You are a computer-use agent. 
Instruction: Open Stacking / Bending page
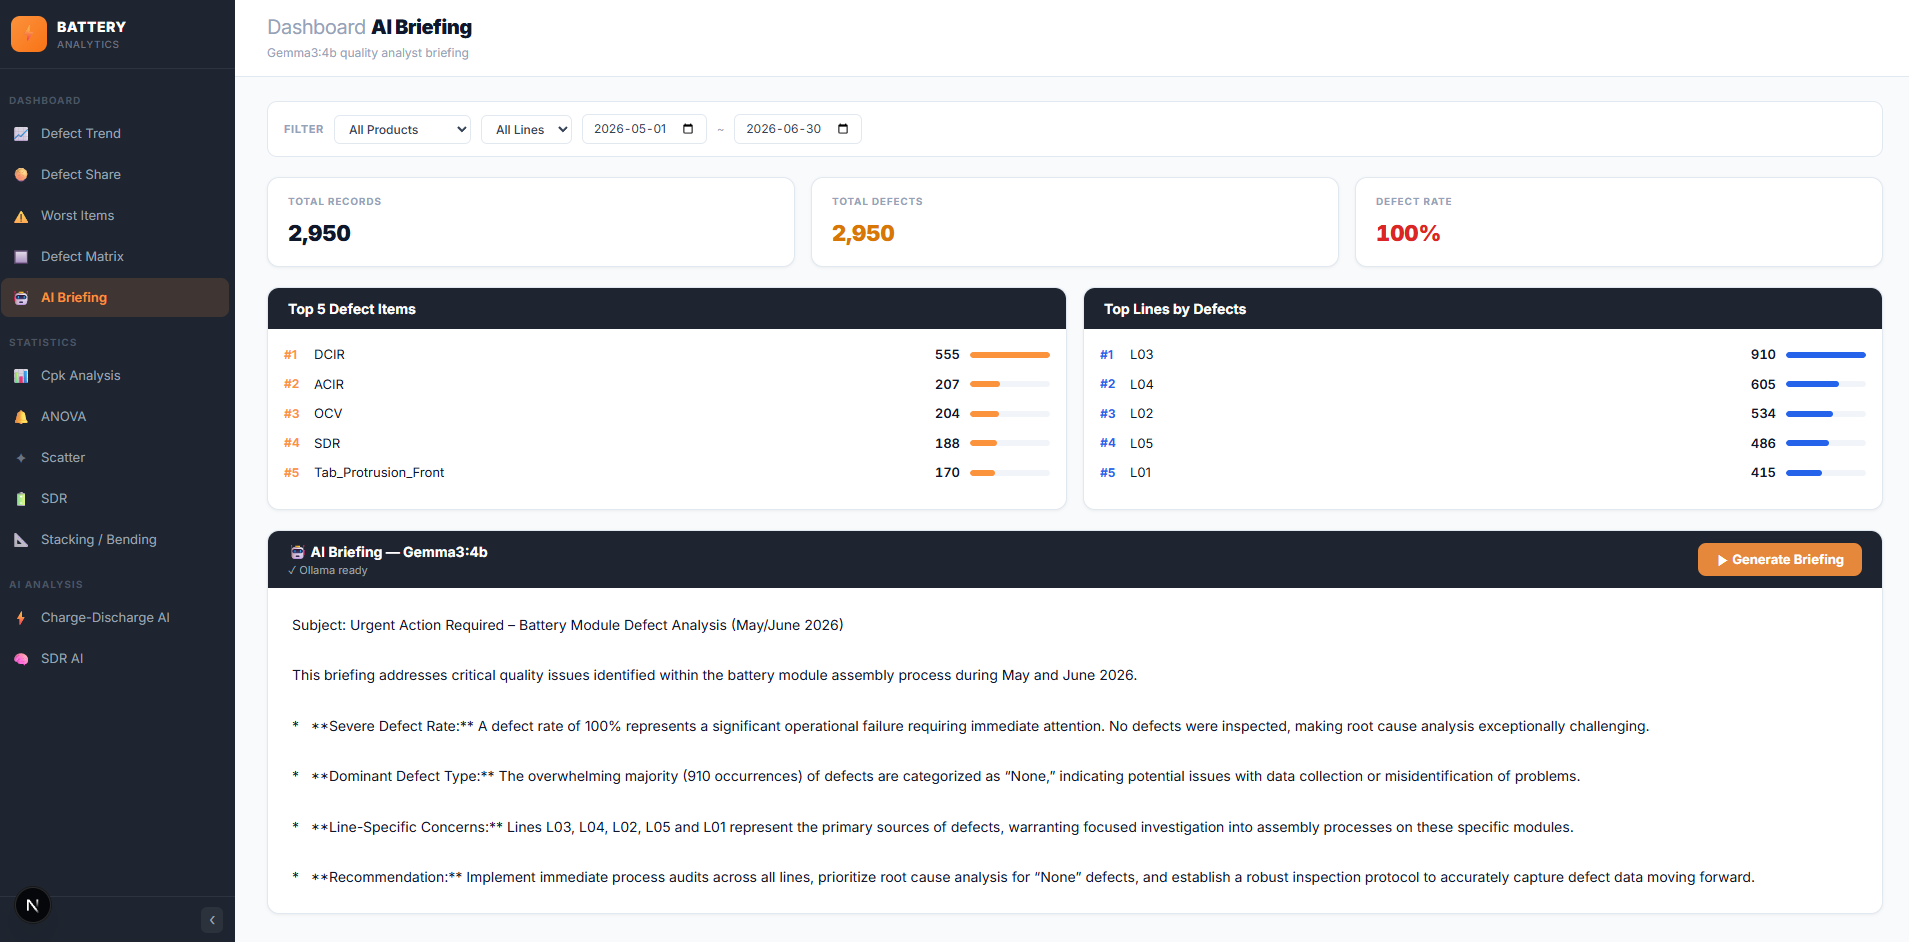[115, 540]
